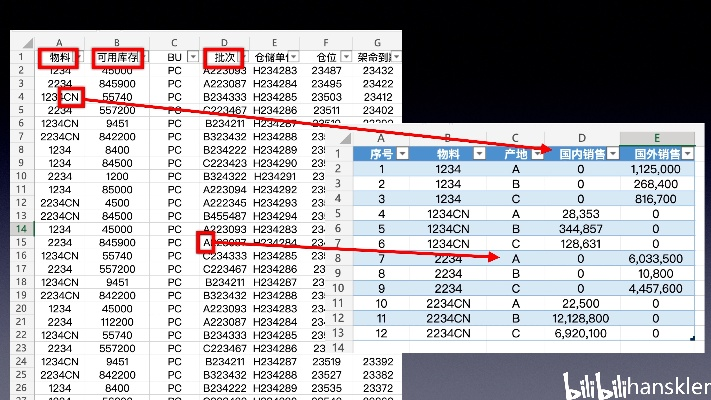Click cell 23432 in row 2
711x400 pixels.
tap(378, 70)
